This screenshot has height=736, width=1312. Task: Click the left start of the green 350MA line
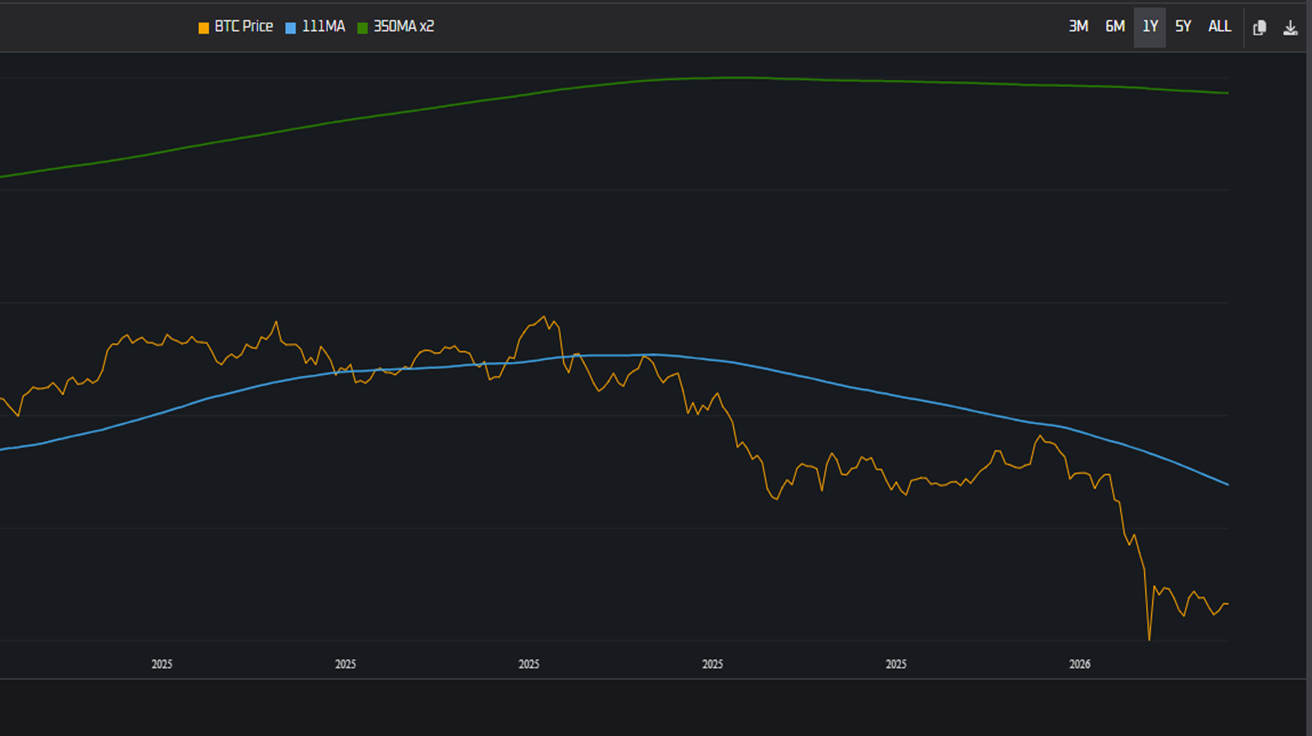click(3, 176)
